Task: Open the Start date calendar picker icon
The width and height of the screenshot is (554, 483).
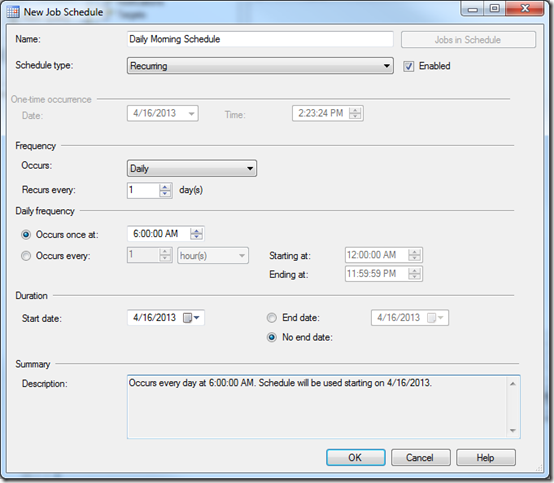Action: tap(188, 318)
